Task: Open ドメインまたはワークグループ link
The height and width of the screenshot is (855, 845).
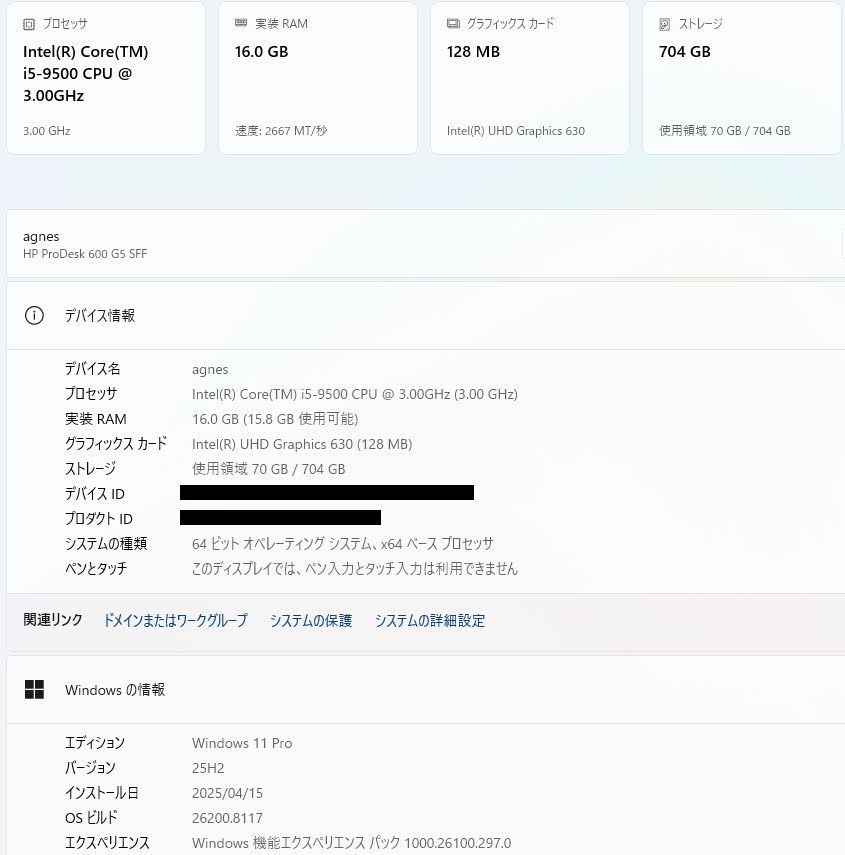Action: tap(176, 620)
